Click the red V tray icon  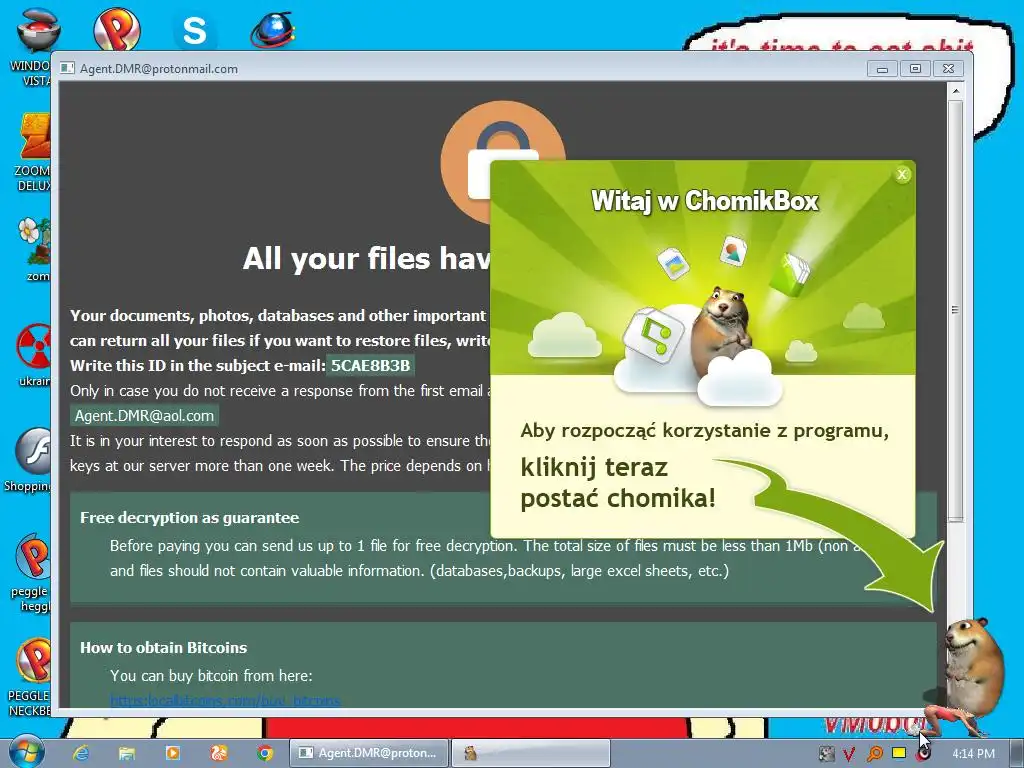(849, 754)
